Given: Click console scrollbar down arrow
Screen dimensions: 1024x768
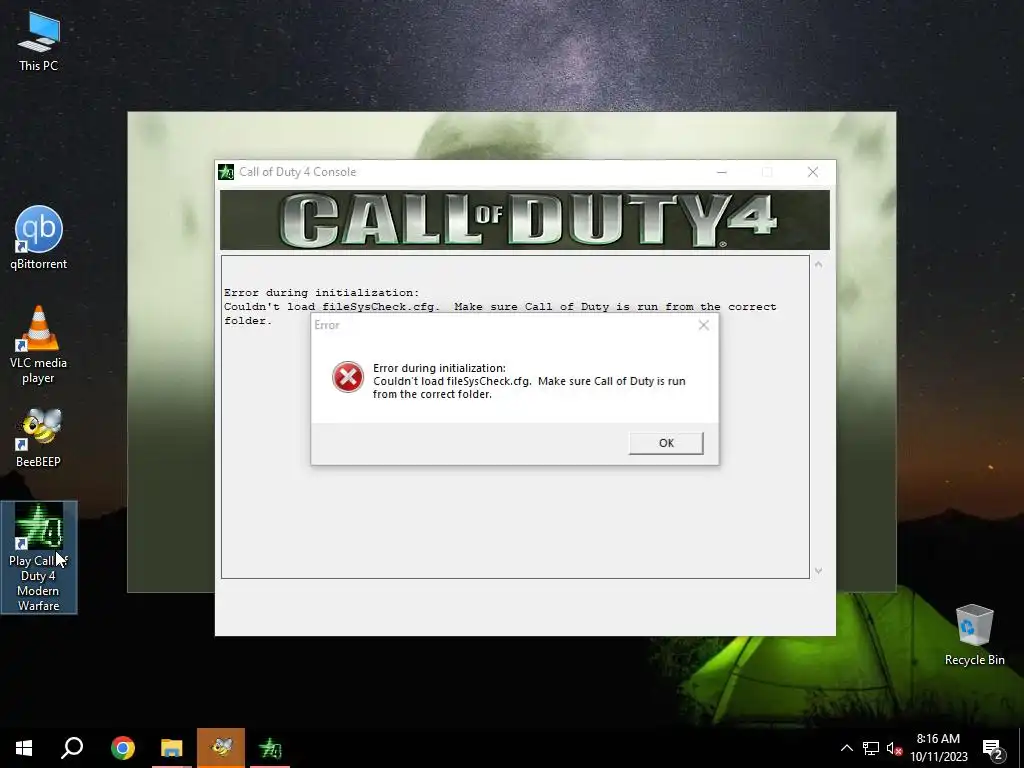Looking at the screenshot, I should click(x=818, y=571).
